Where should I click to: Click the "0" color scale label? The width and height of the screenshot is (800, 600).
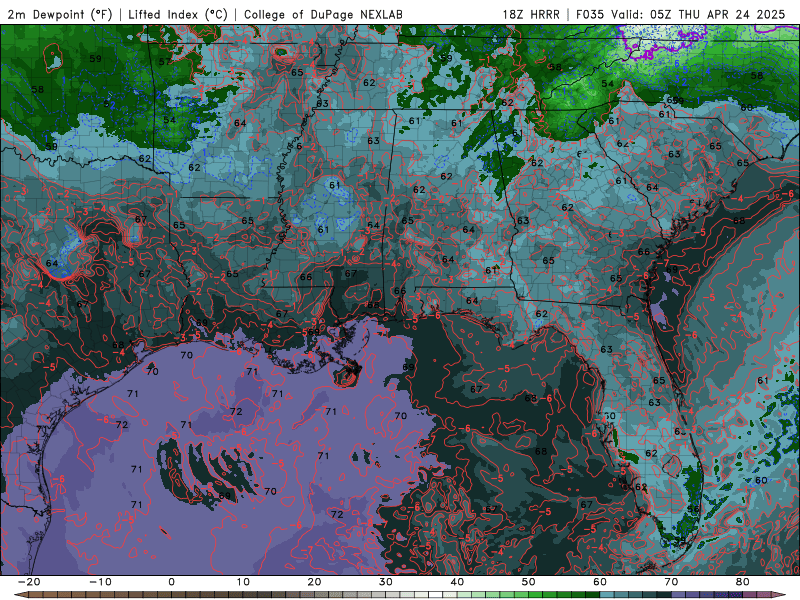coord(171,582)
